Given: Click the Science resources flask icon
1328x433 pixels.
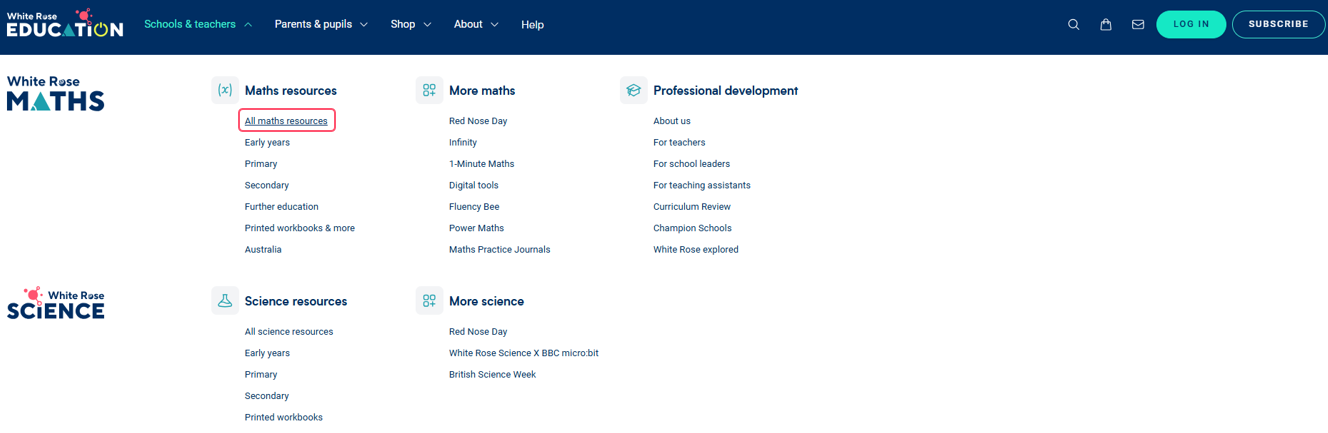Looking at the screenshot, I should click(x=225, y=301).
